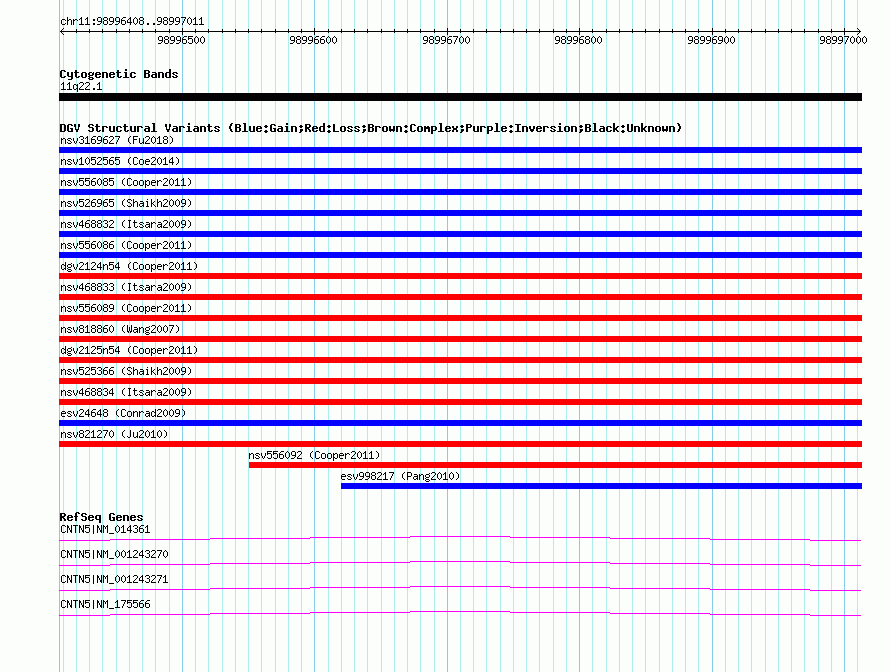Click the nsv3169627 (Fu2018) variant label
The image size is (890, 672).
point(117,140)
